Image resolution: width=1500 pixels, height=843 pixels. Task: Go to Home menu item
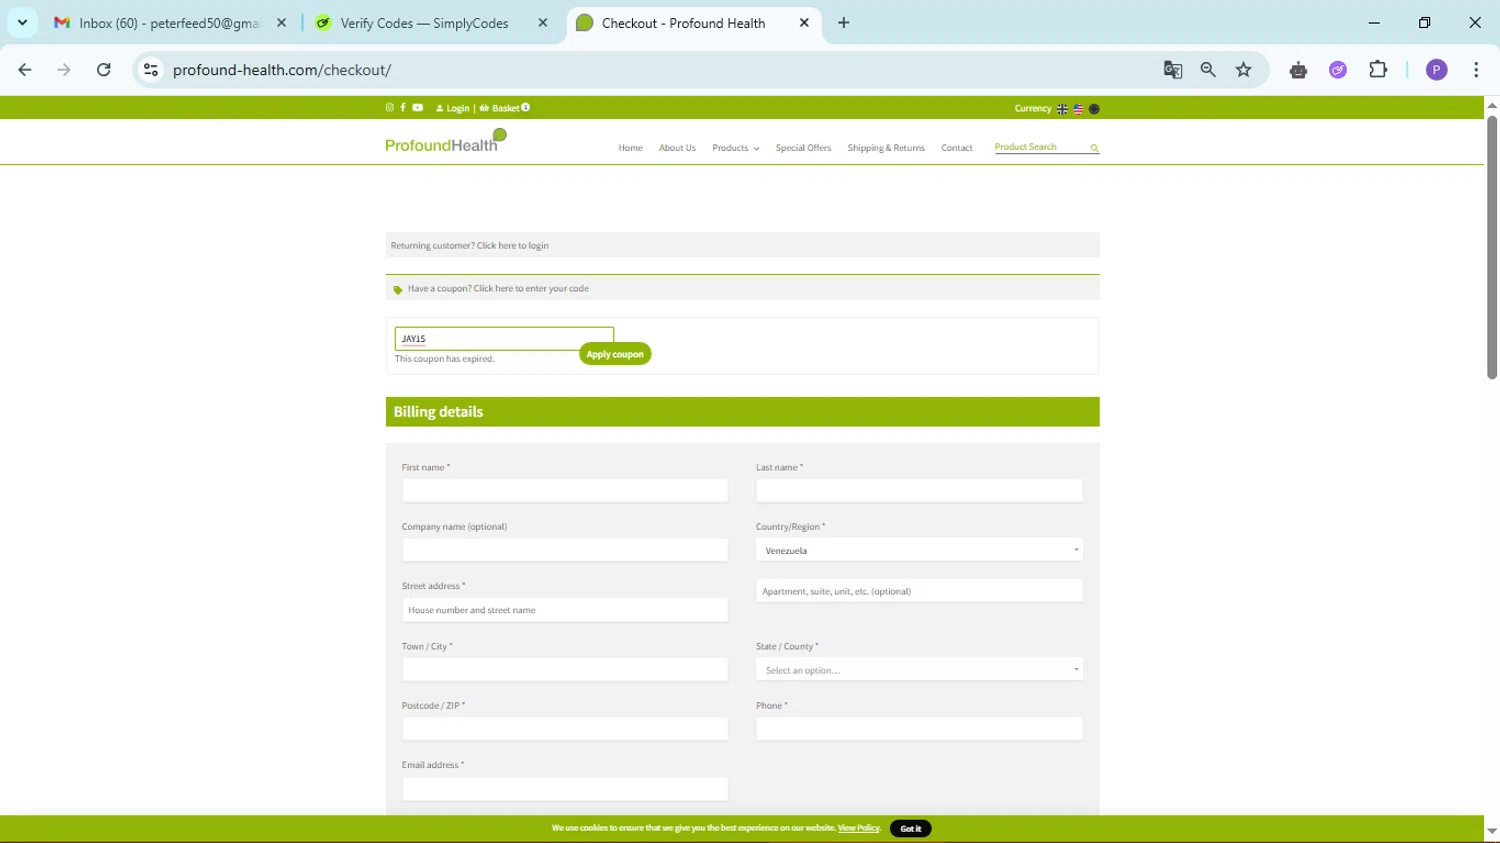click(x=630, y=148)
